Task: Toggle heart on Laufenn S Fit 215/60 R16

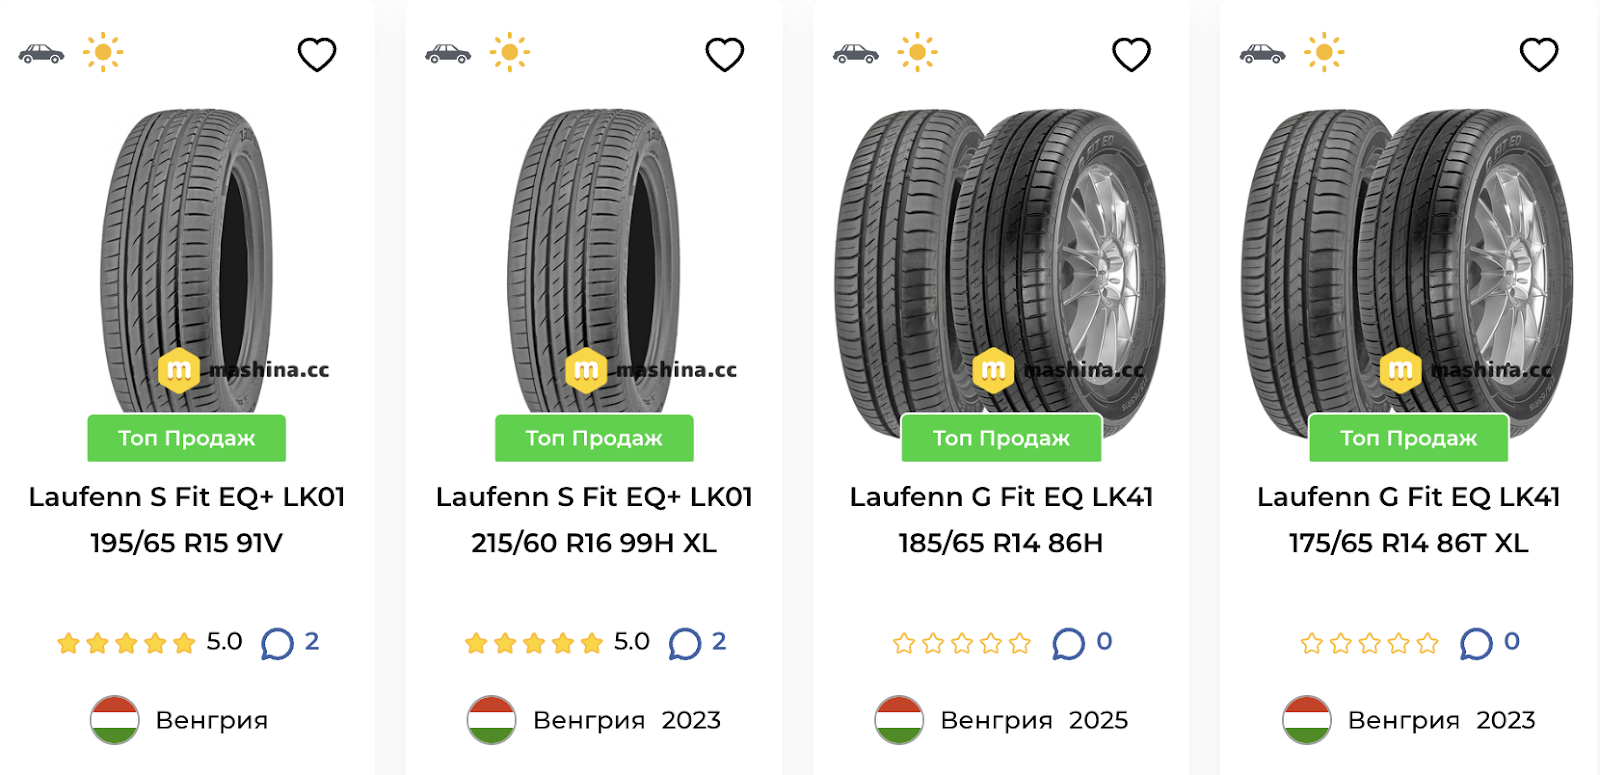Action: (724, 54)
